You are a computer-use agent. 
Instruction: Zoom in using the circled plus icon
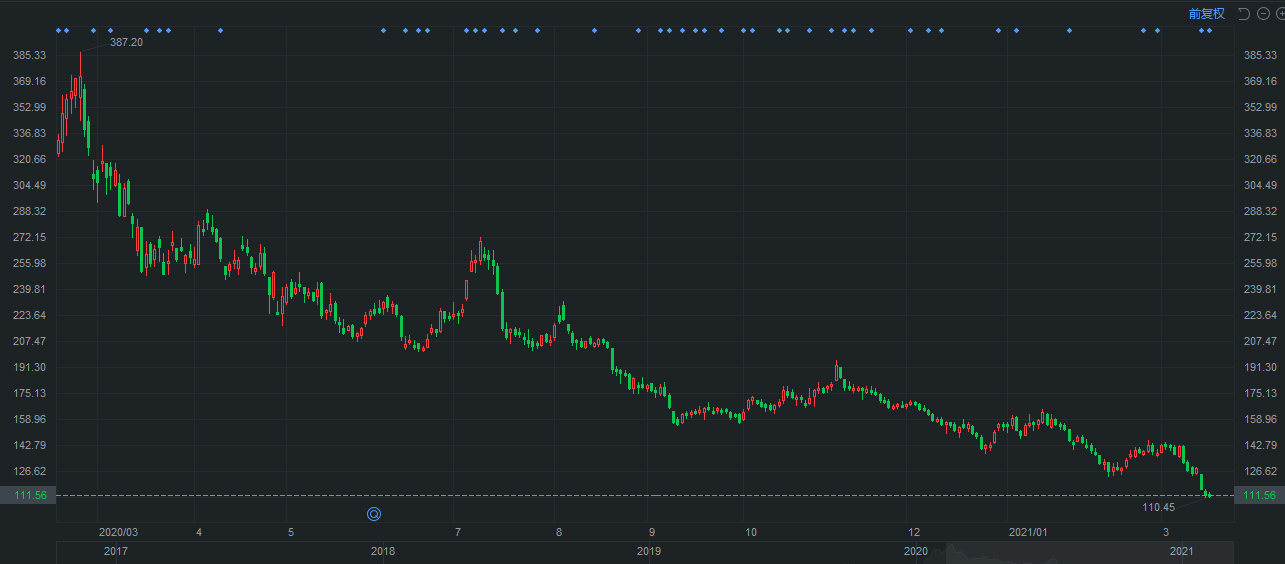1281,13
